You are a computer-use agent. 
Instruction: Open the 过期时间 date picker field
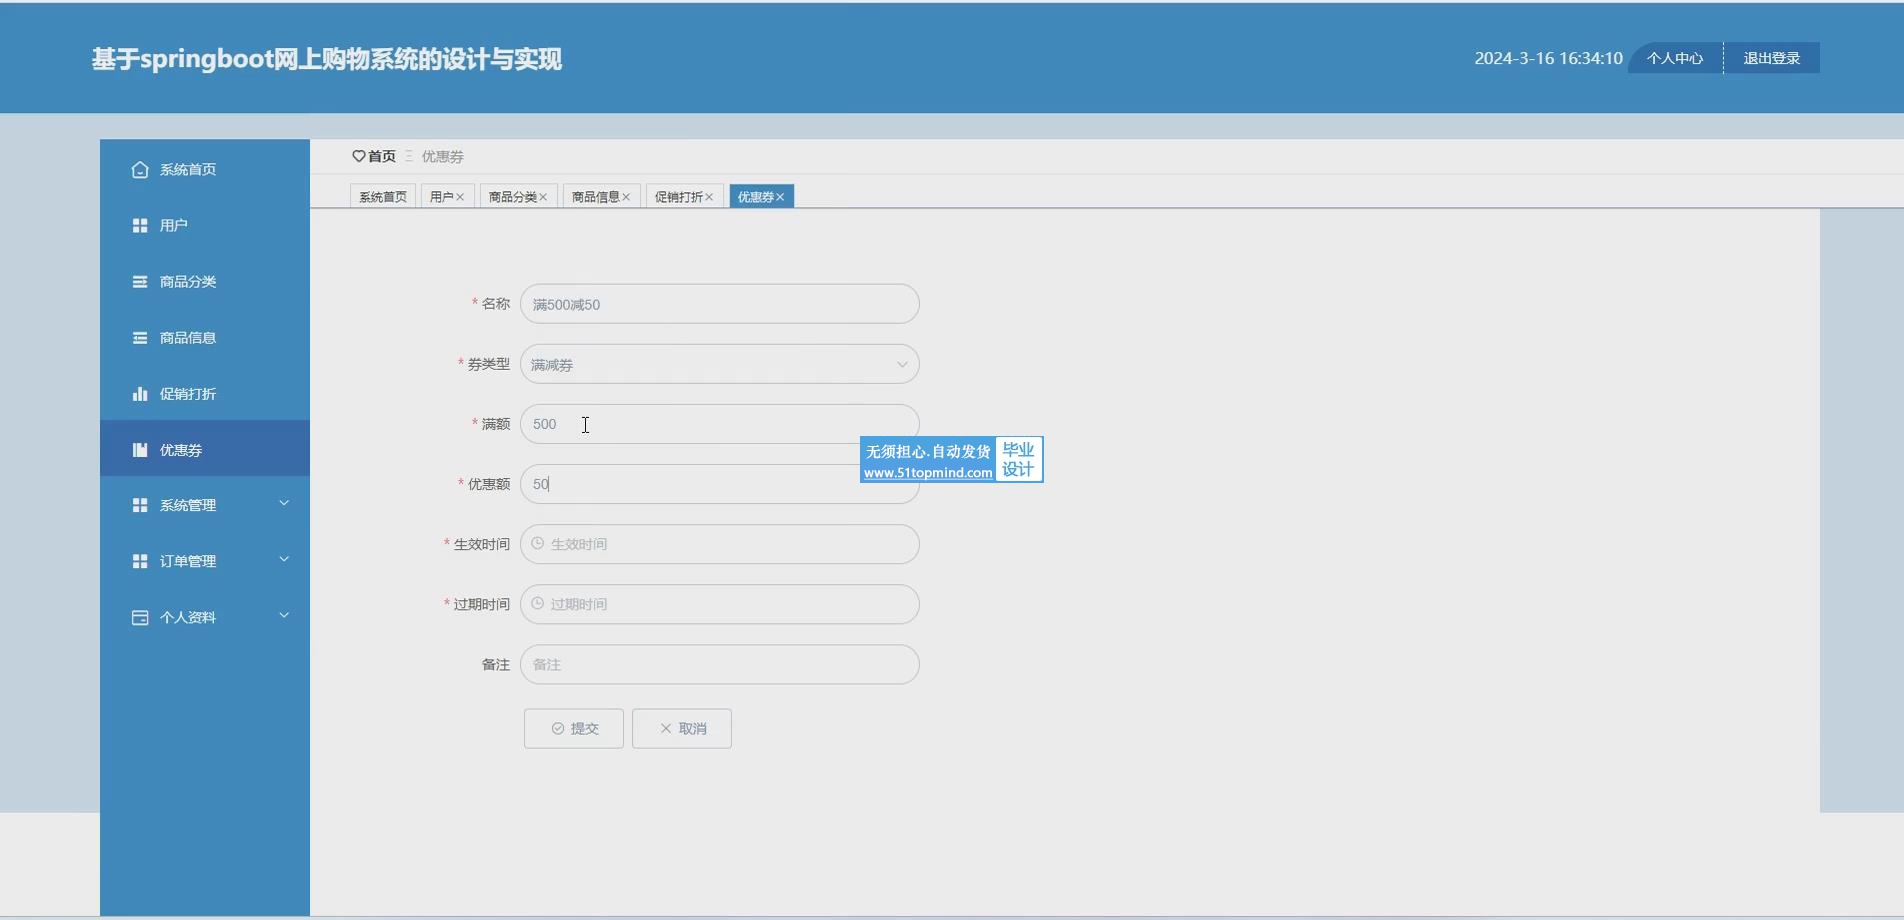tap(720, 604)
